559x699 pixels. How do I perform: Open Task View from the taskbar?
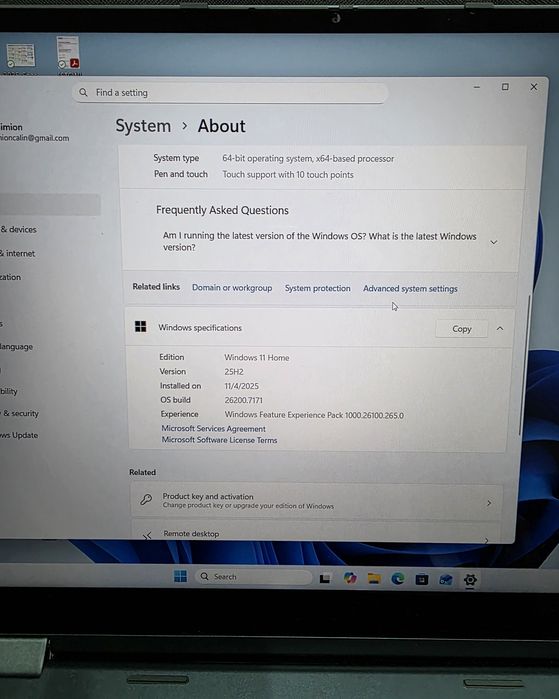(x=325, y=578)
